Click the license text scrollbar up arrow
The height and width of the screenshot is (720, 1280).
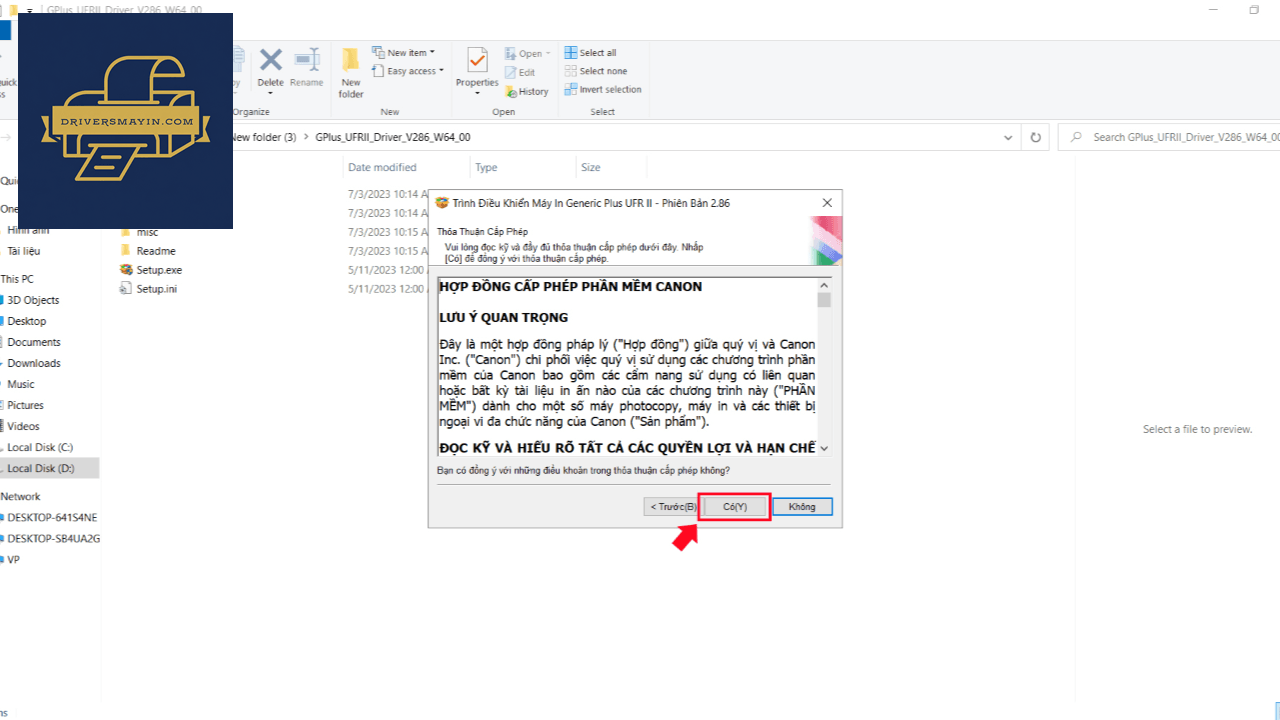click(x=824, y=285)
